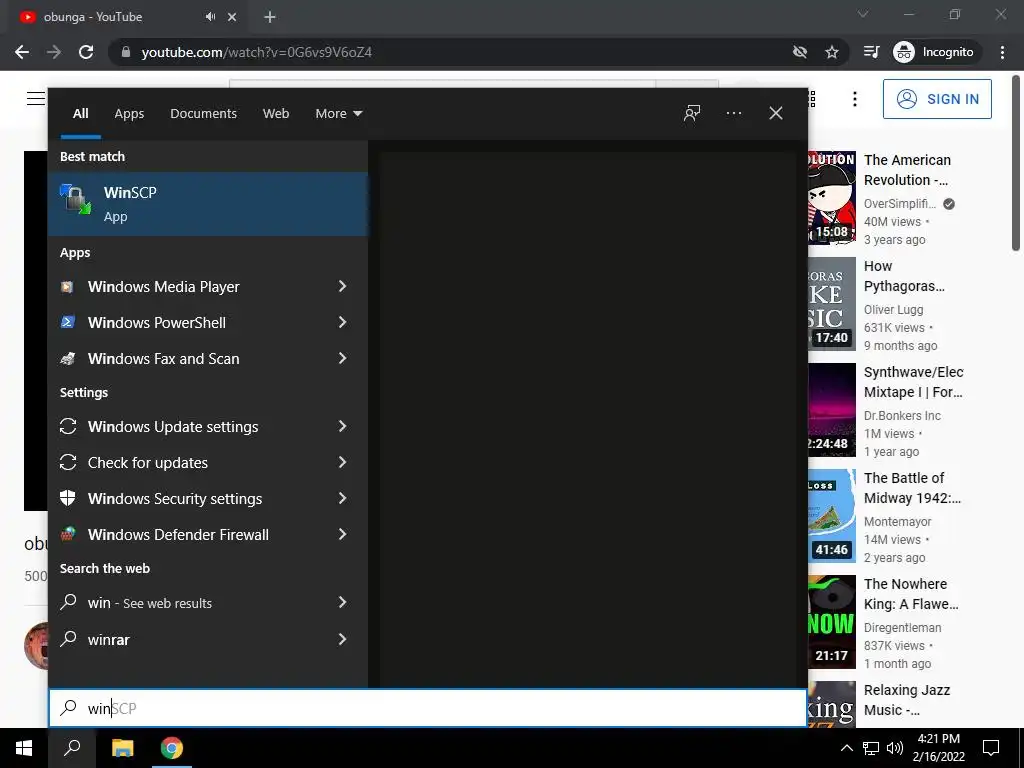Mute the tab via speaker icon
This screenshot has height=768, width=1024.
pyautogui.click(x=210, y=17)
